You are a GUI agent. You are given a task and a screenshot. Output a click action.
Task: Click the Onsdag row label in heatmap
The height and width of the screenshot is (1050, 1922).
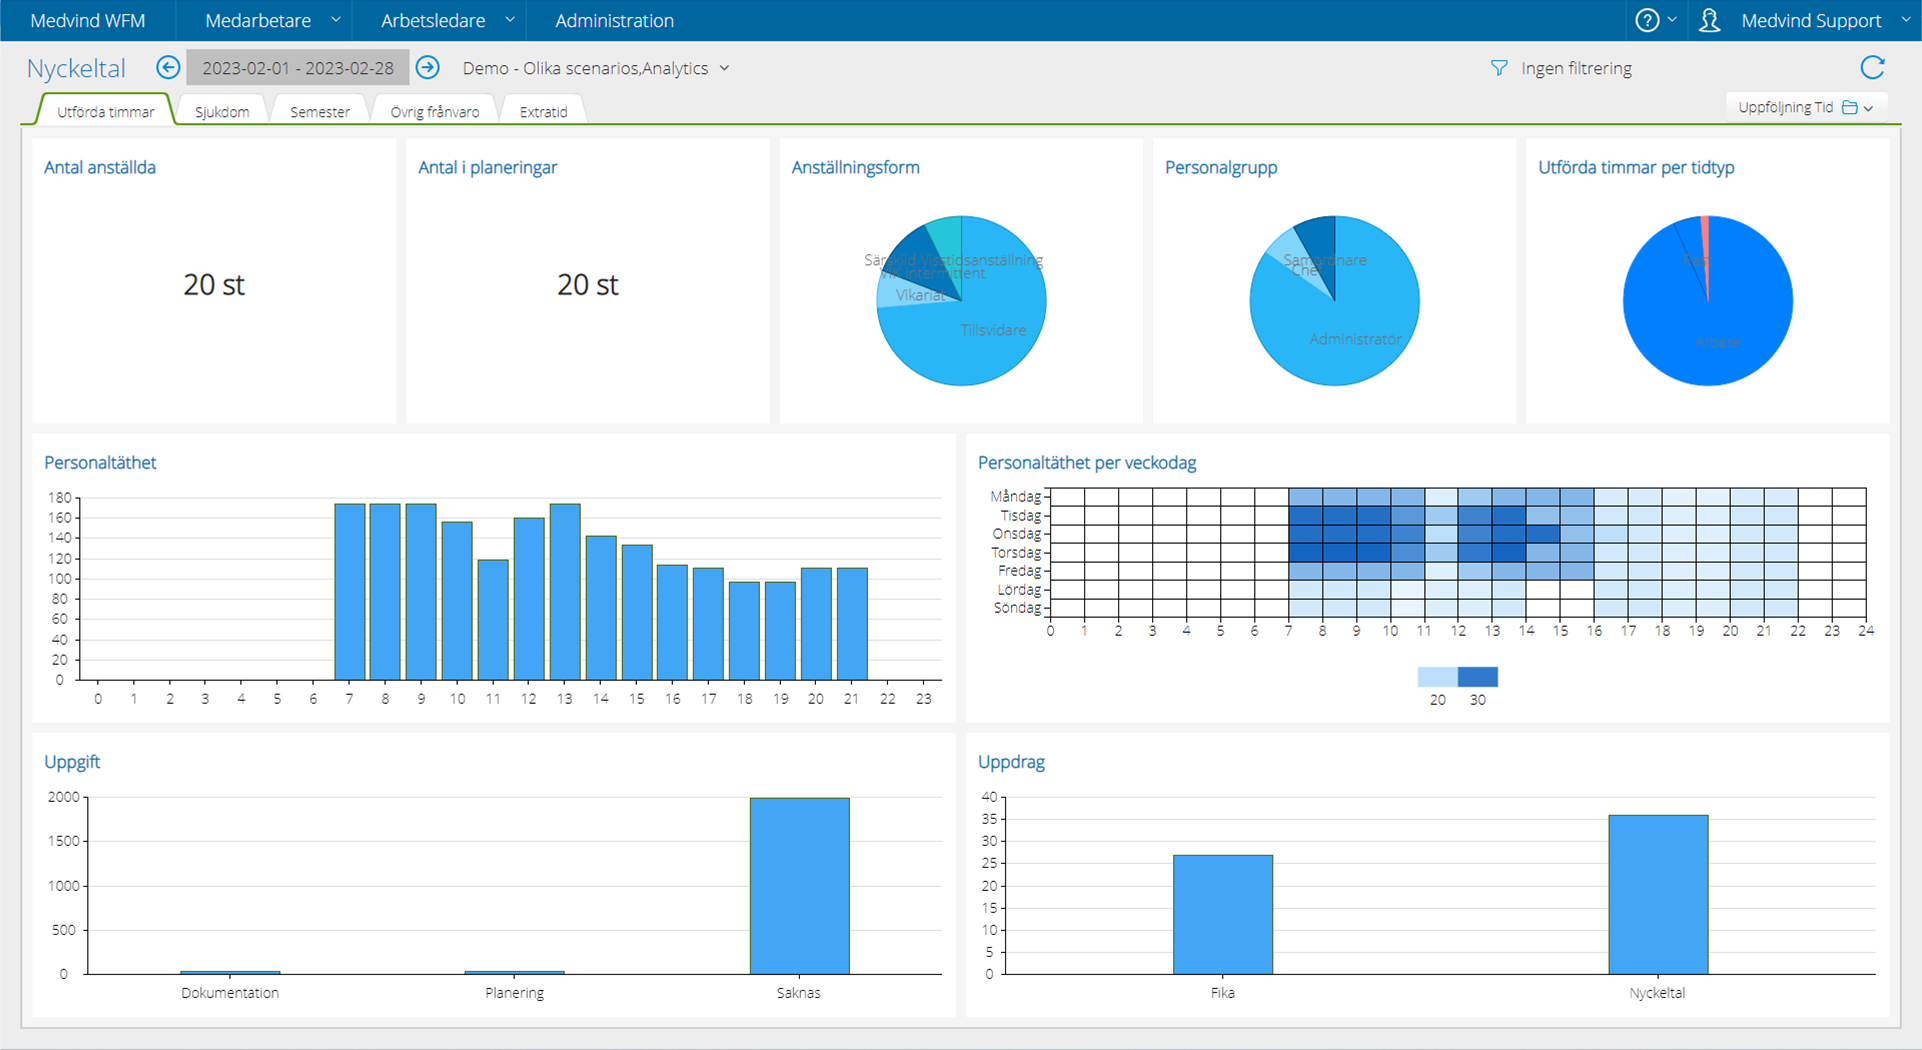1016,534
